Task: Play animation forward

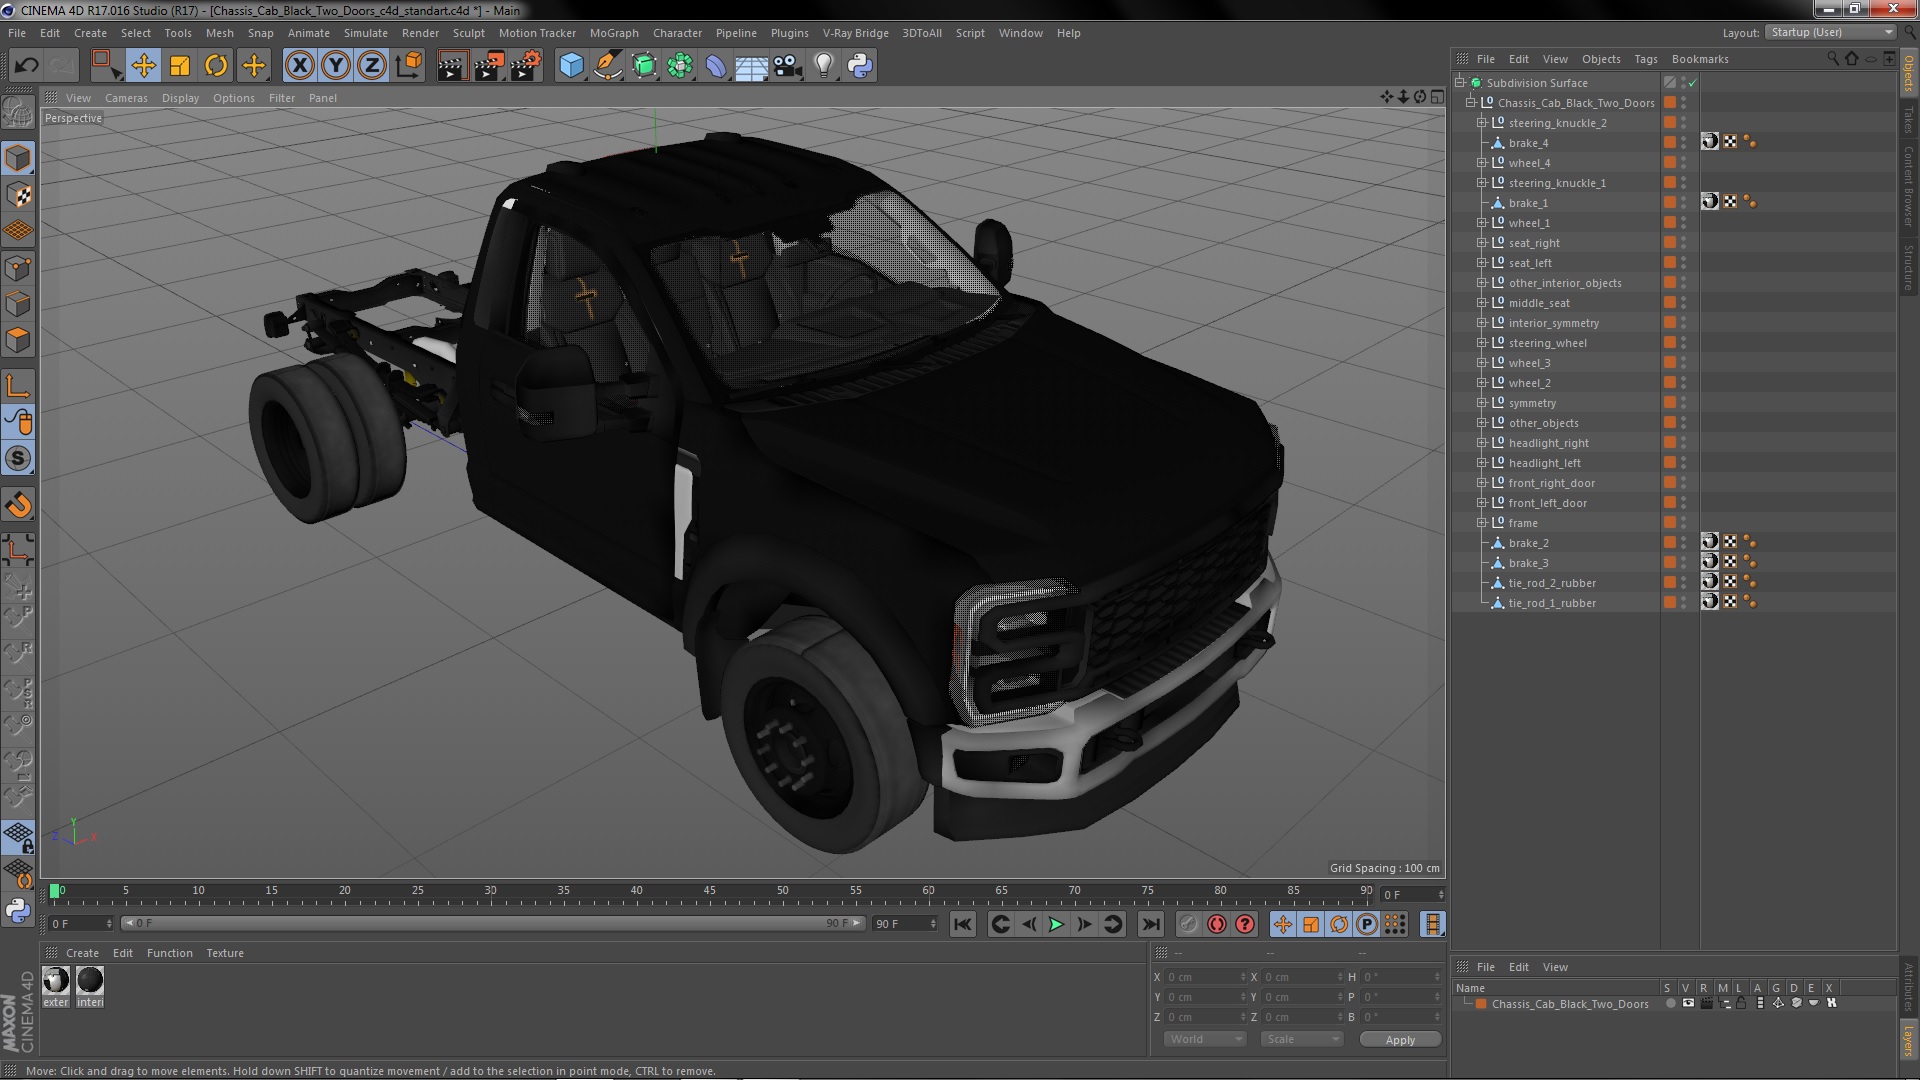Action: (x=1056, y=925)
